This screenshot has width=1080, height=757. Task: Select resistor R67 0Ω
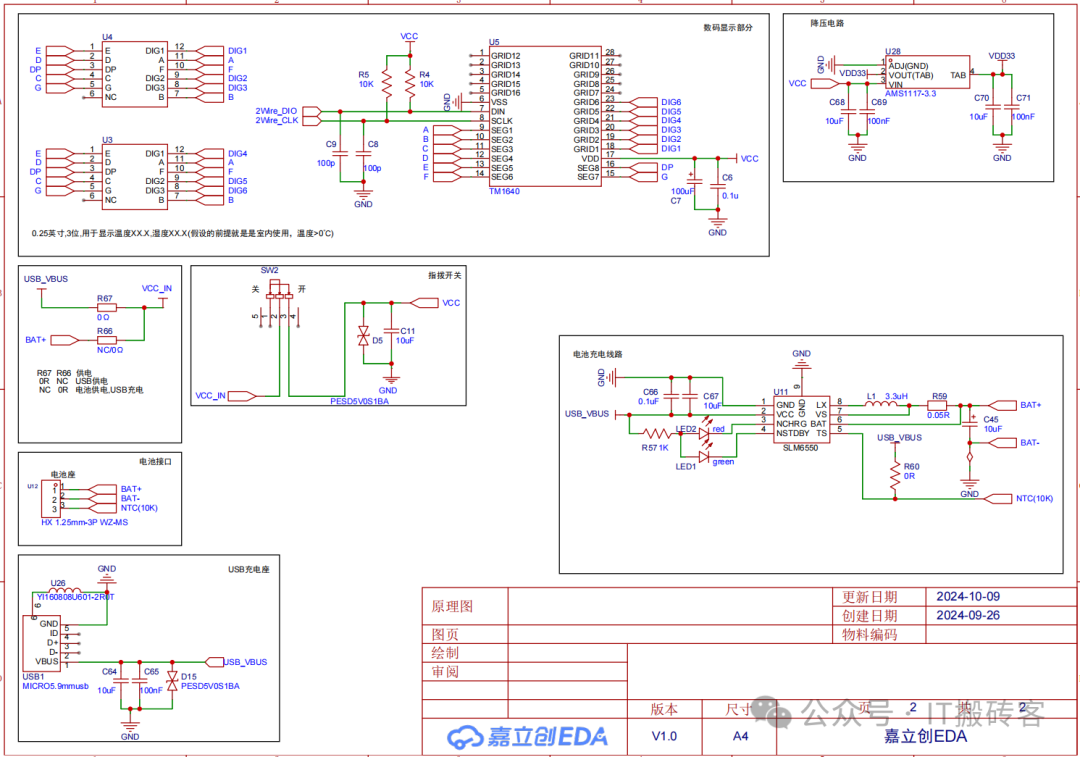coord(106,307)
